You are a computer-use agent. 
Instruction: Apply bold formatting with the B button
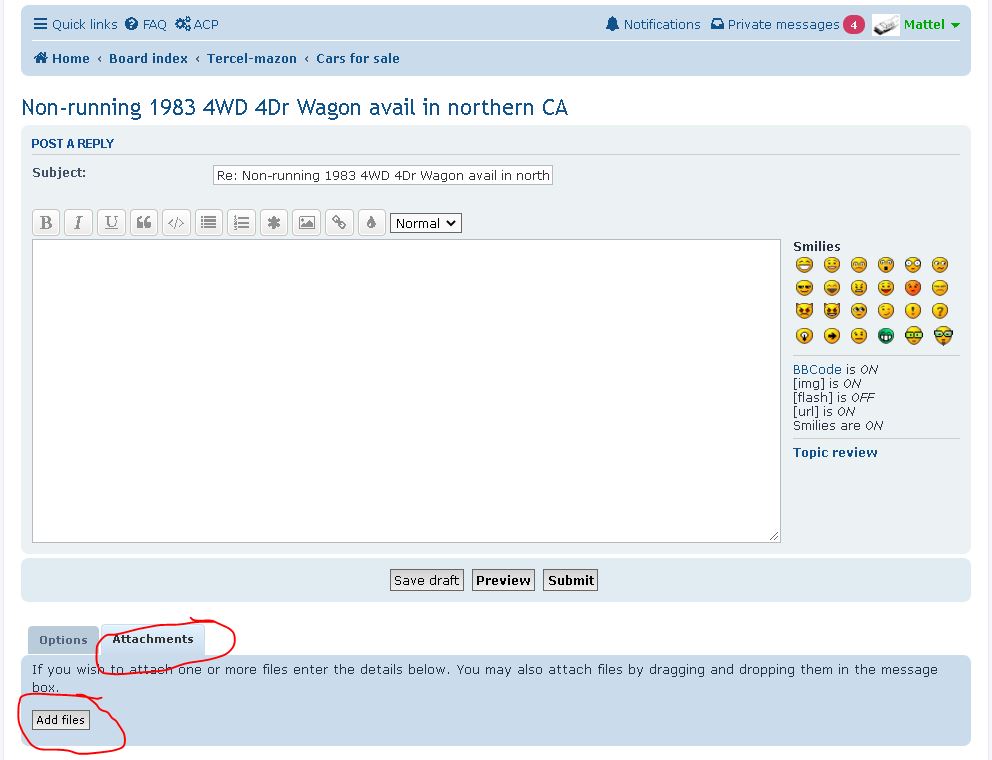[x=46, y=223]
